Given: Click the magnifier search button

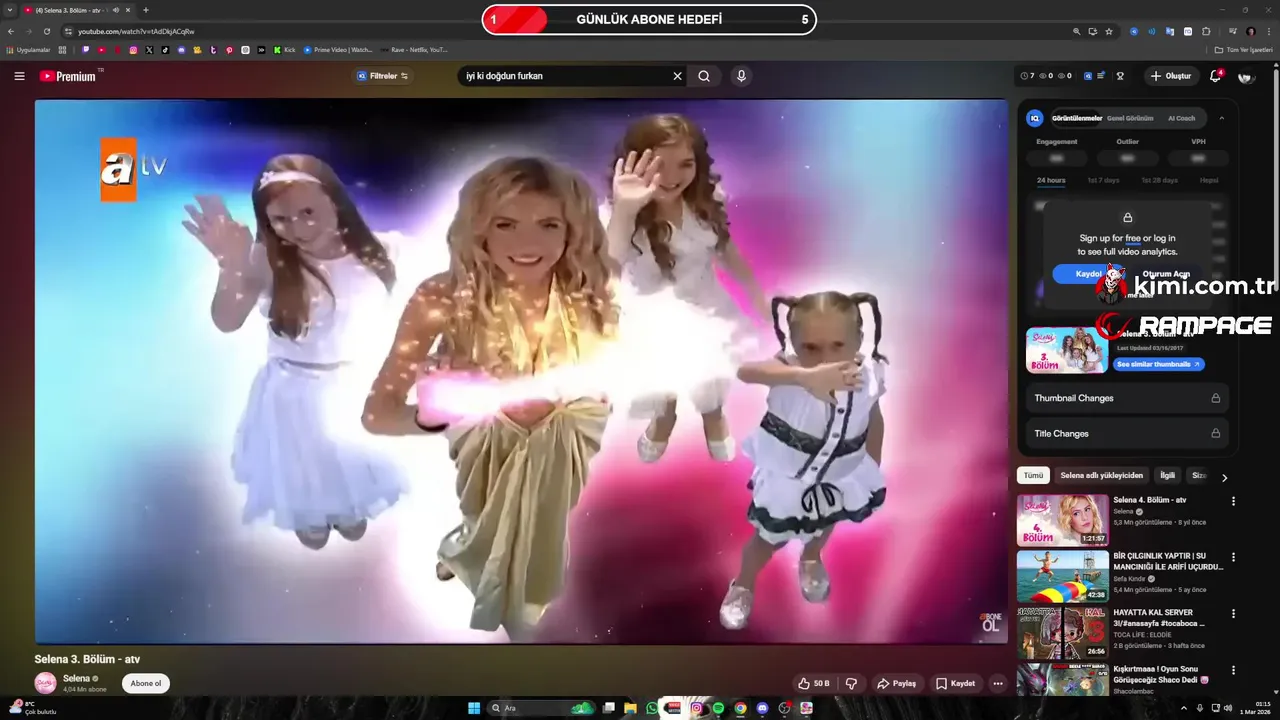Looking at the screenshot, I should pos(704,76).
